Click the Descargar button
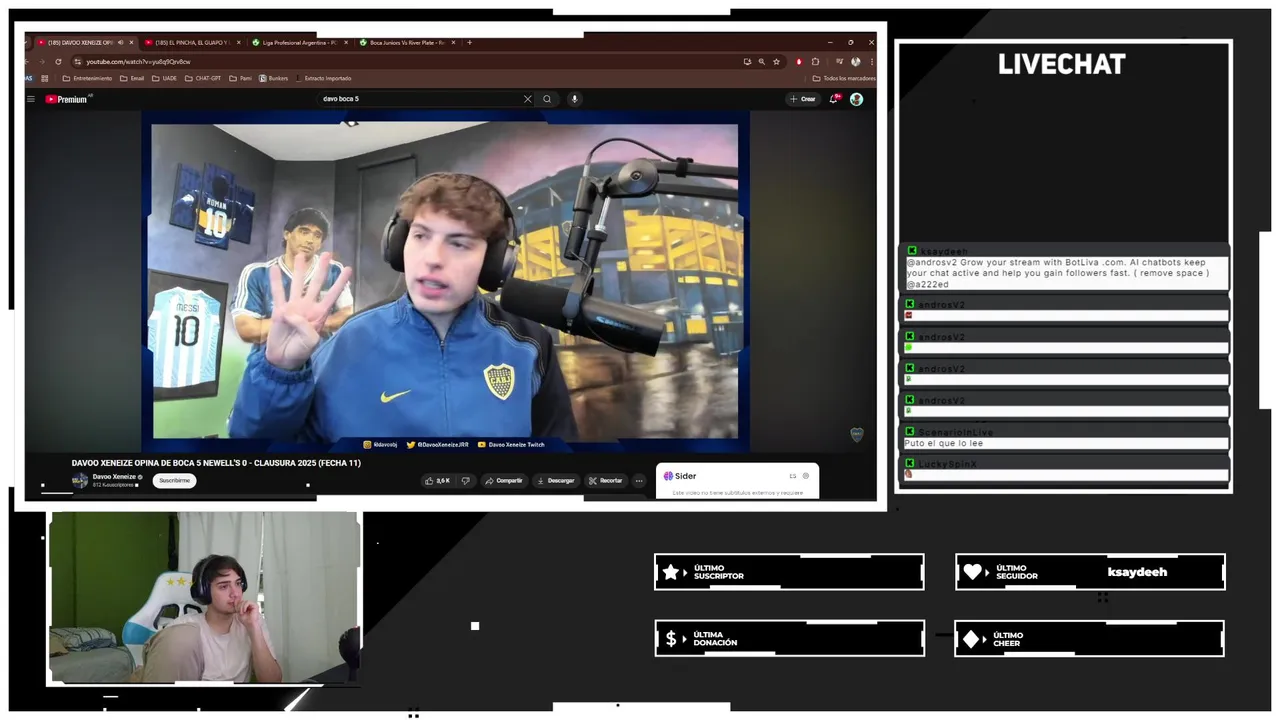 556,481
